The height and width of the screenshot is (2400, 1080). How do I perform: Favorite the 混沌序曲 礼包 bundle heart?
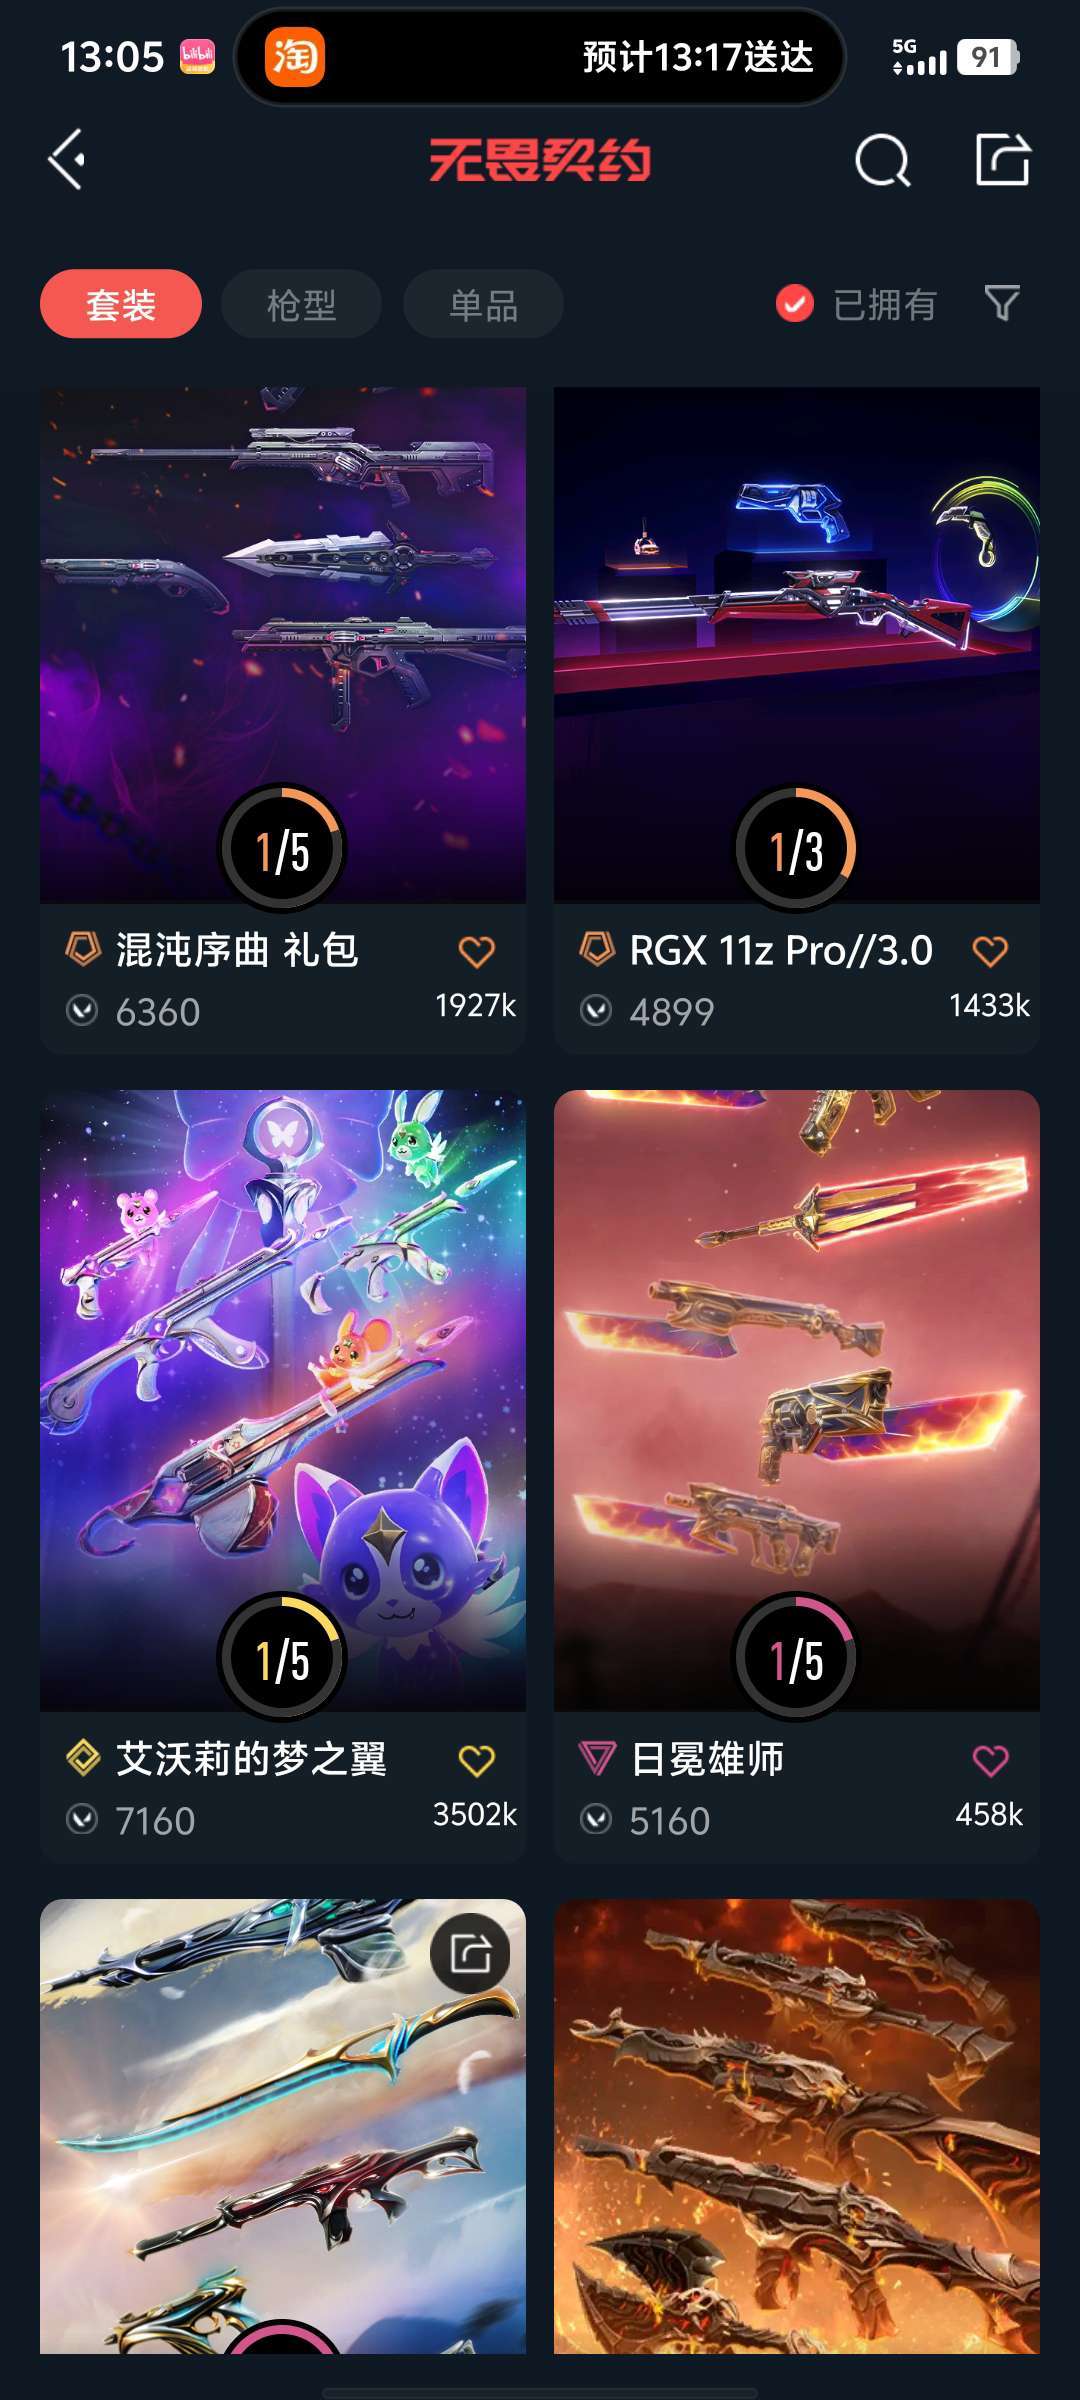tap(477, 951)
